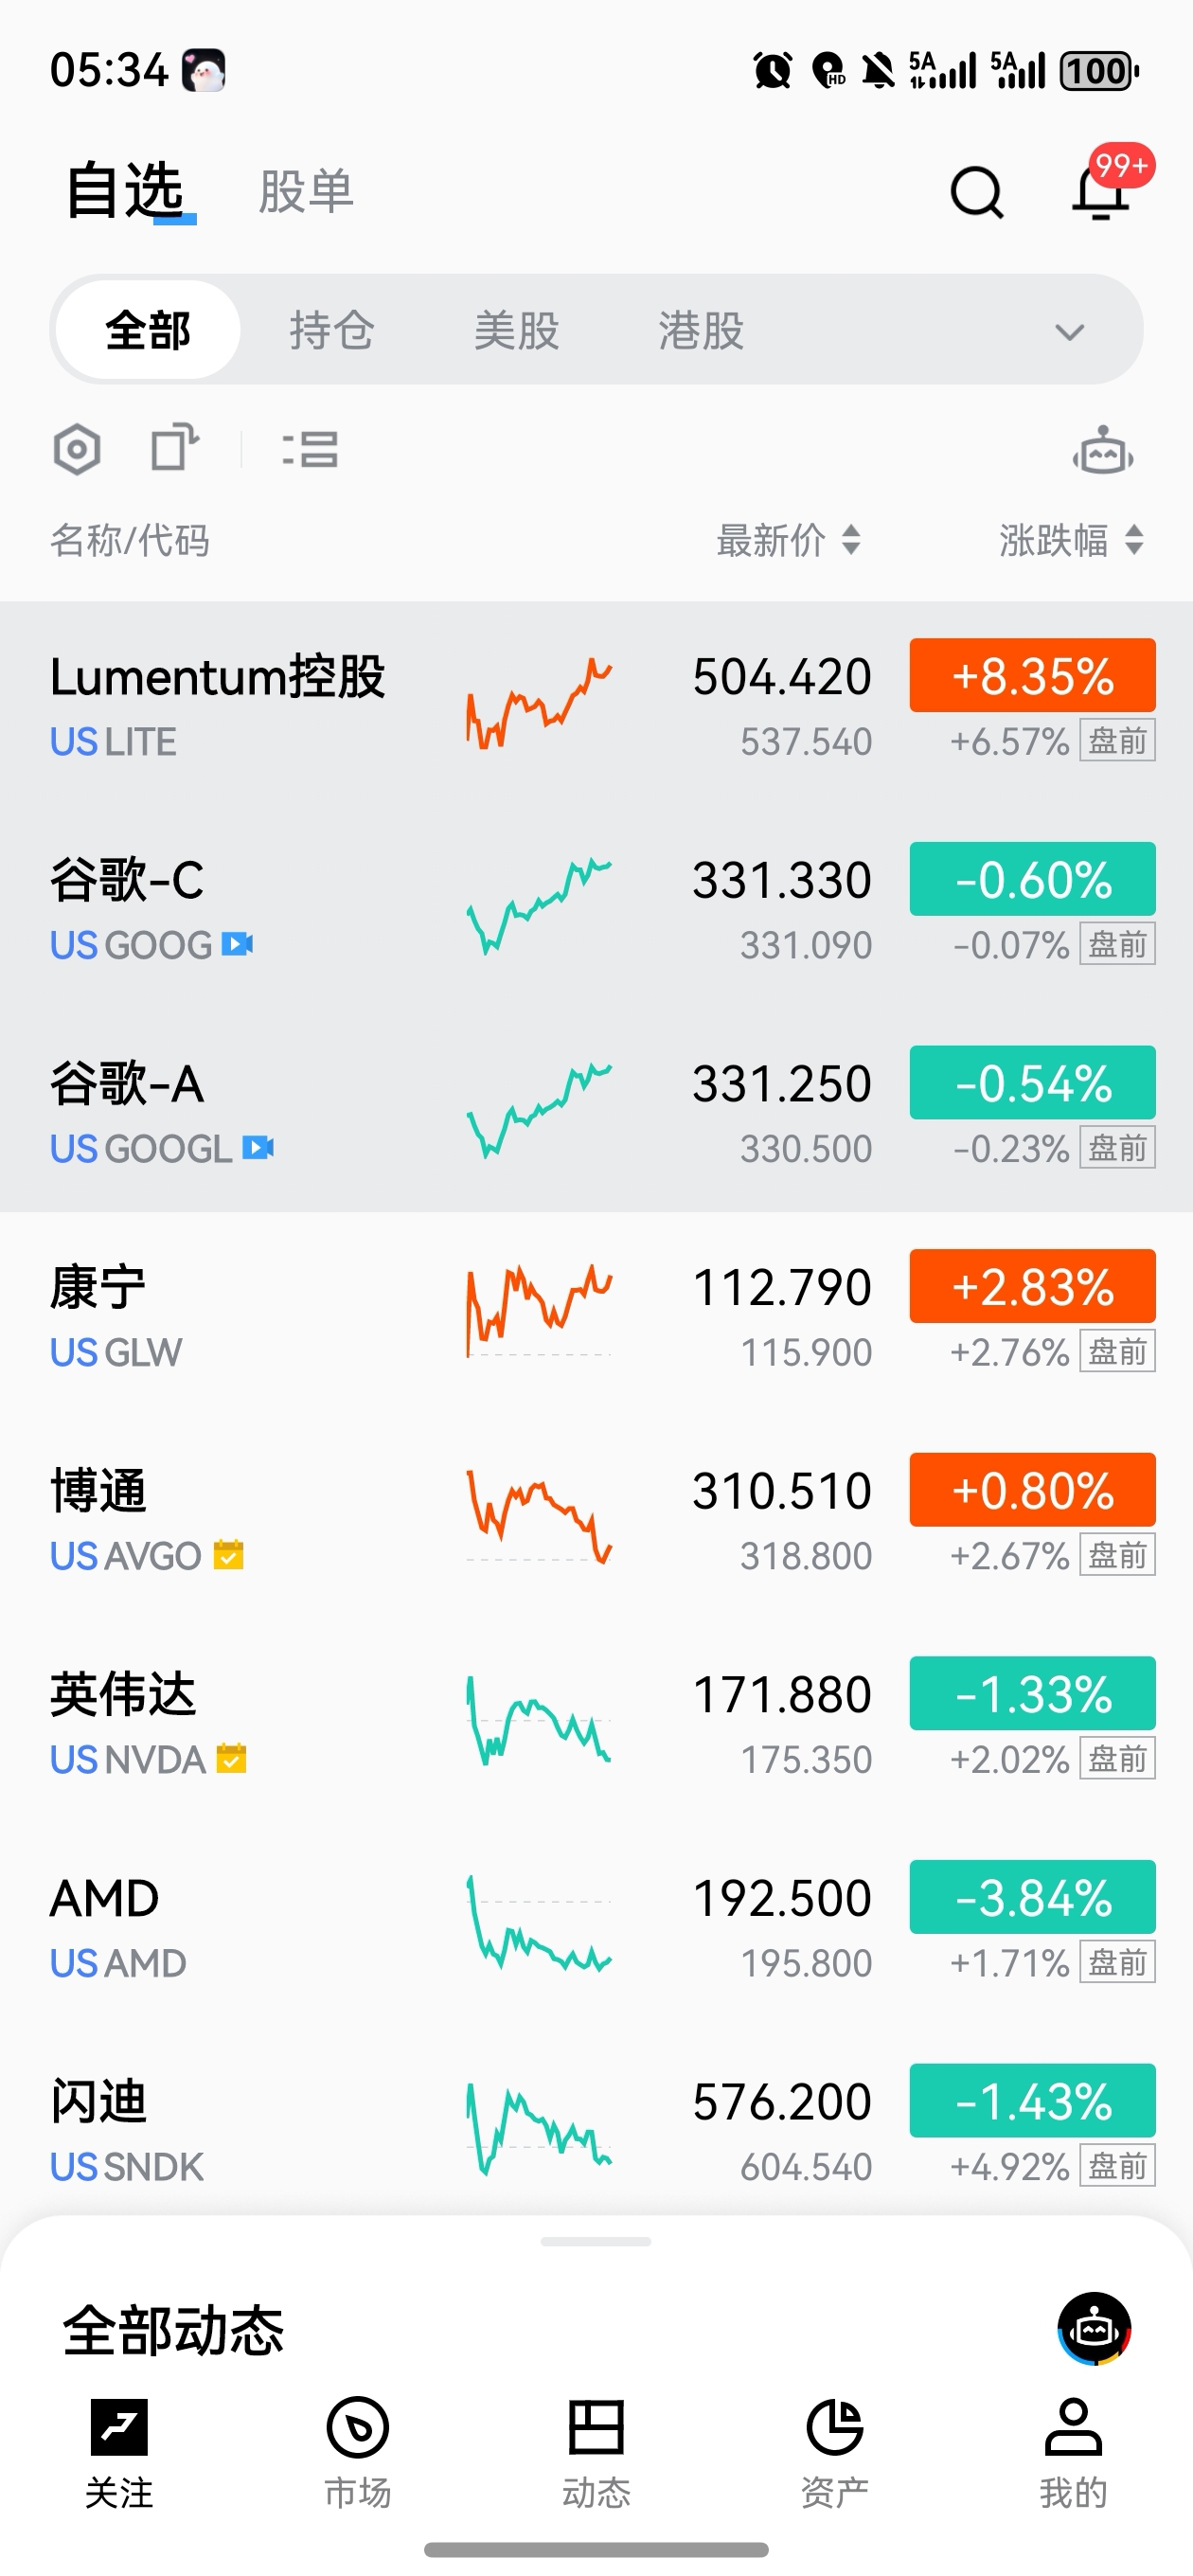Open the robot assistant icon above 涨跌幅
The height and width of the screenshot is (2576, 1193).
coord(1102,452)
